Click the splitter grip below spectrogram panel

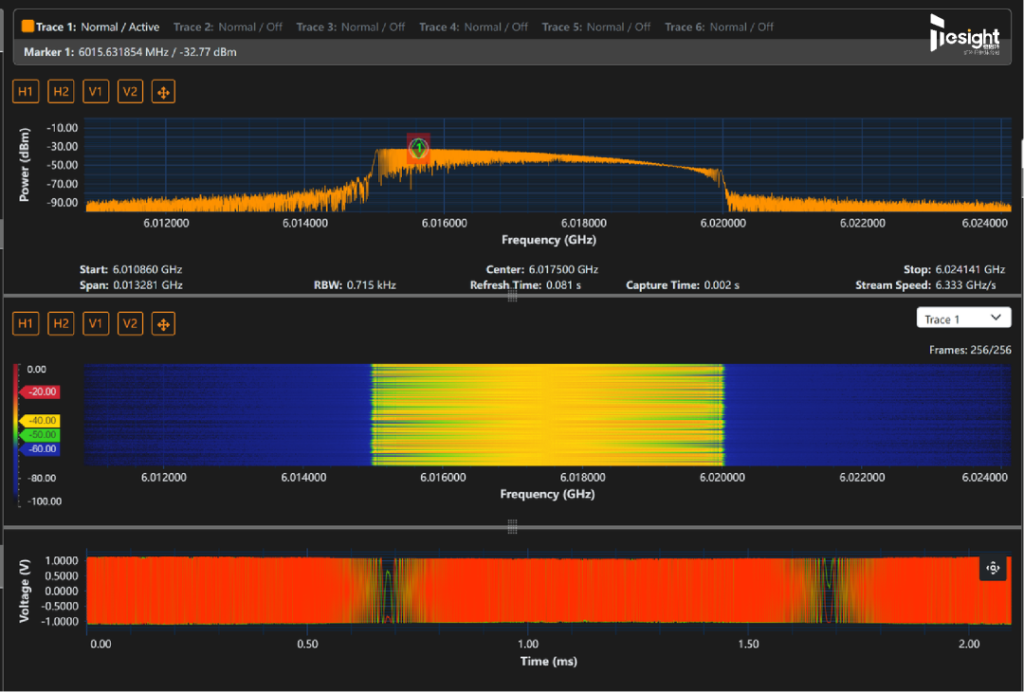tap(513, 526)
